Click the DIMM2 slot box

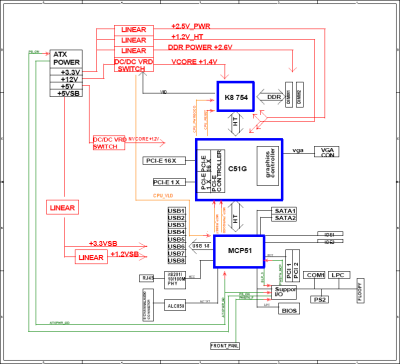300,94
